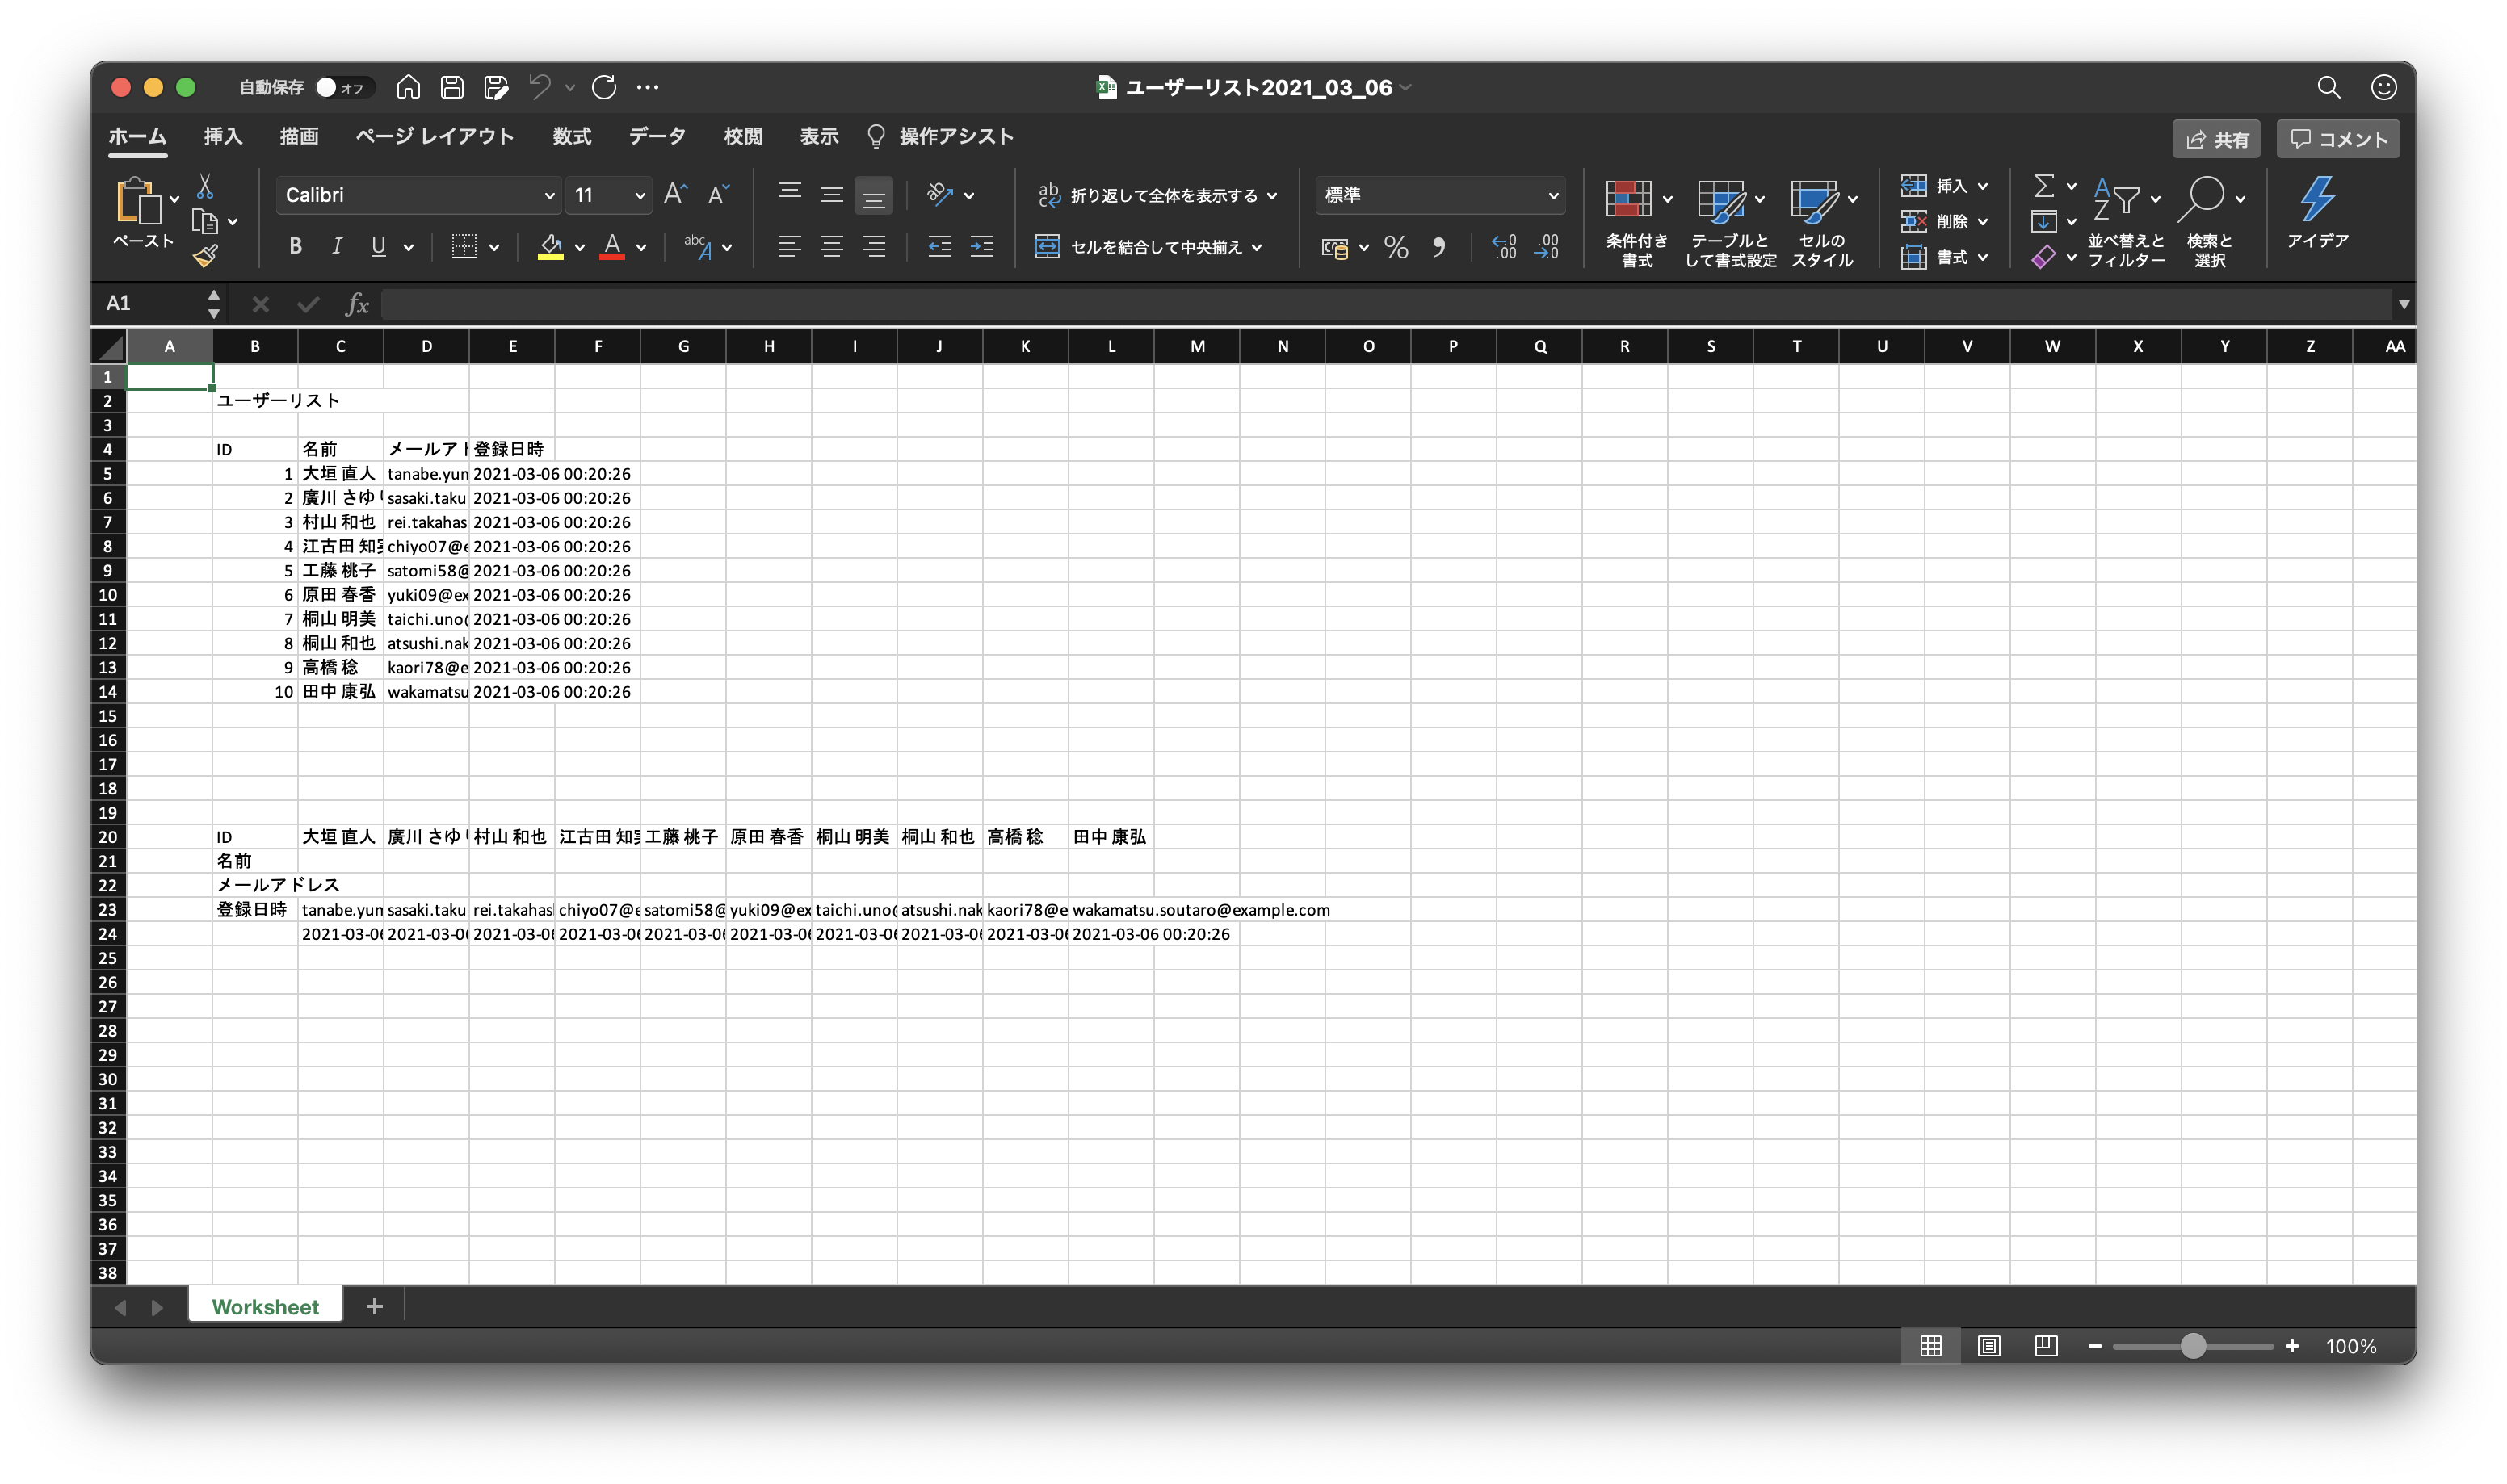
Task: Apply yellow fill color swatch
Action: coord(551,247)
